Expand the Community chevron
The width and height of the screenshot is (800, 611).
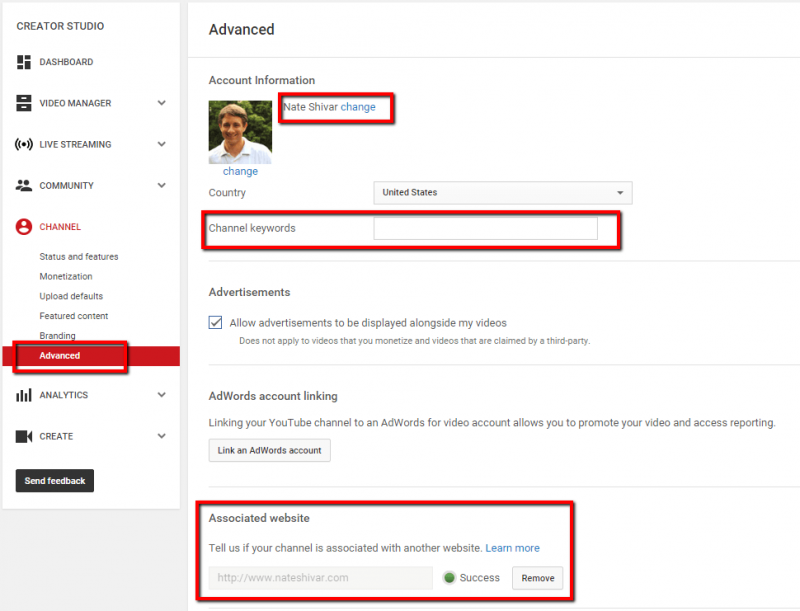pyautogui.click(x=162, y=186)
